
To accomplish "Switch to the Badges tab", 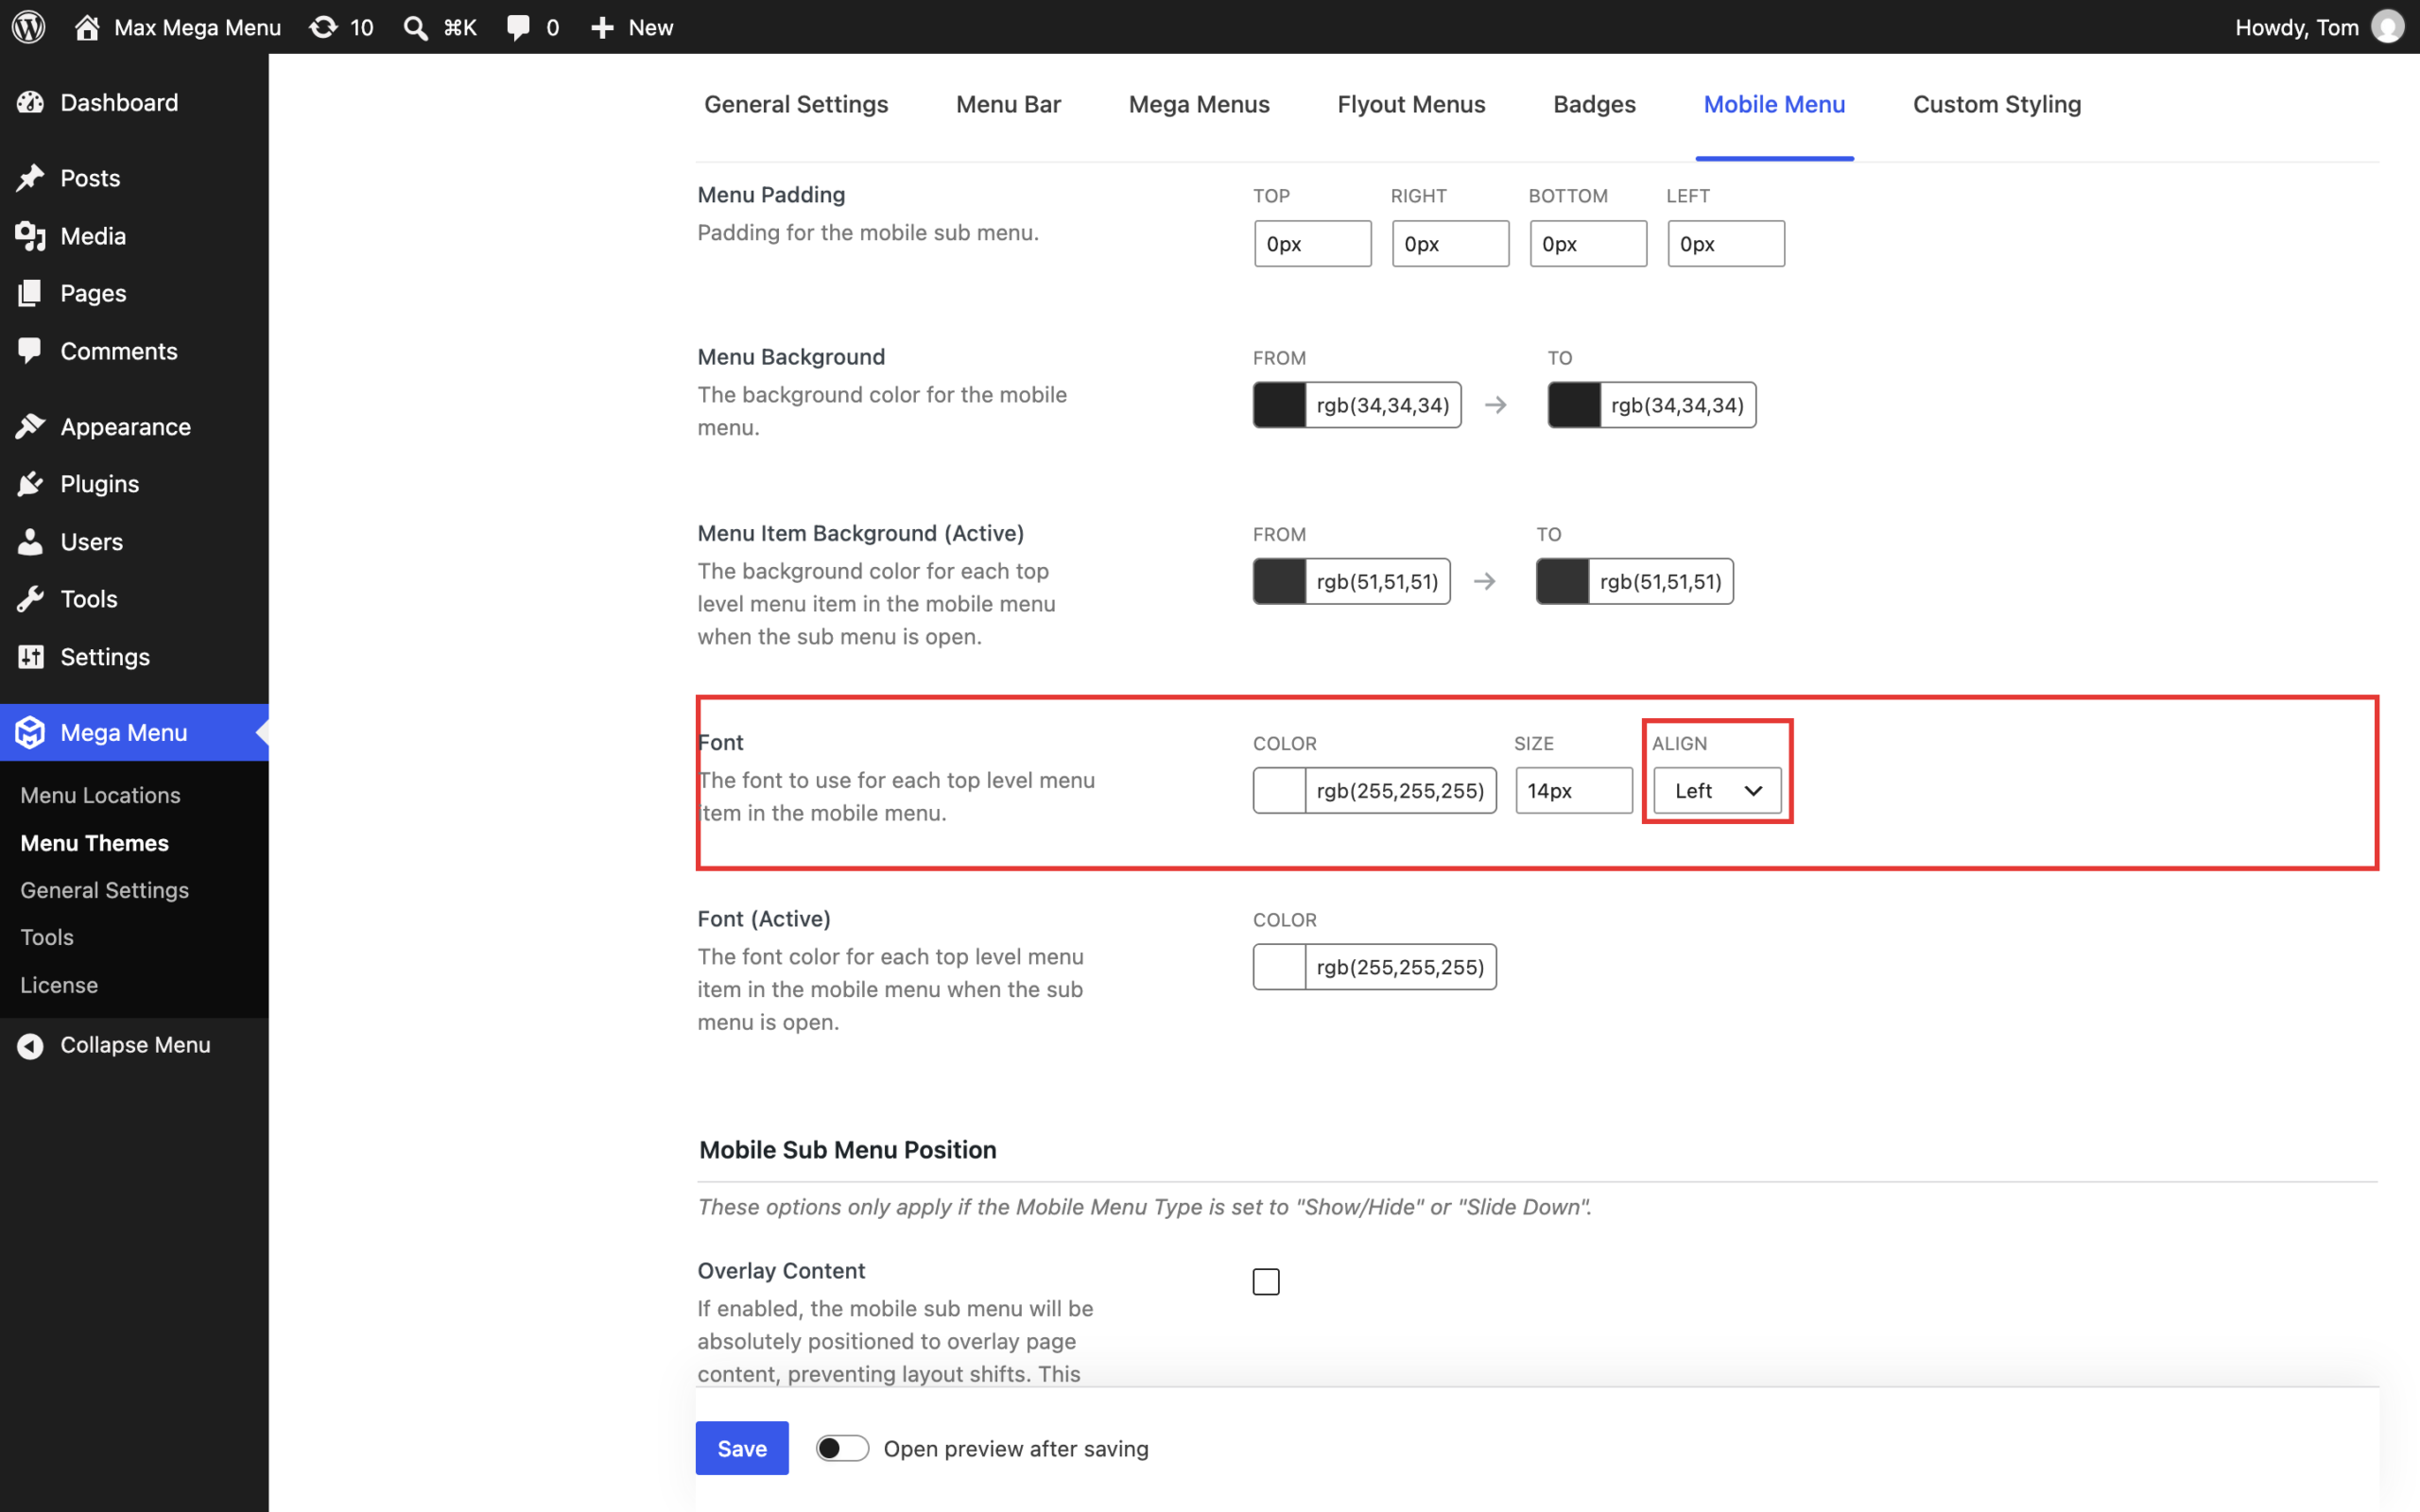I will click(1594, 104).
